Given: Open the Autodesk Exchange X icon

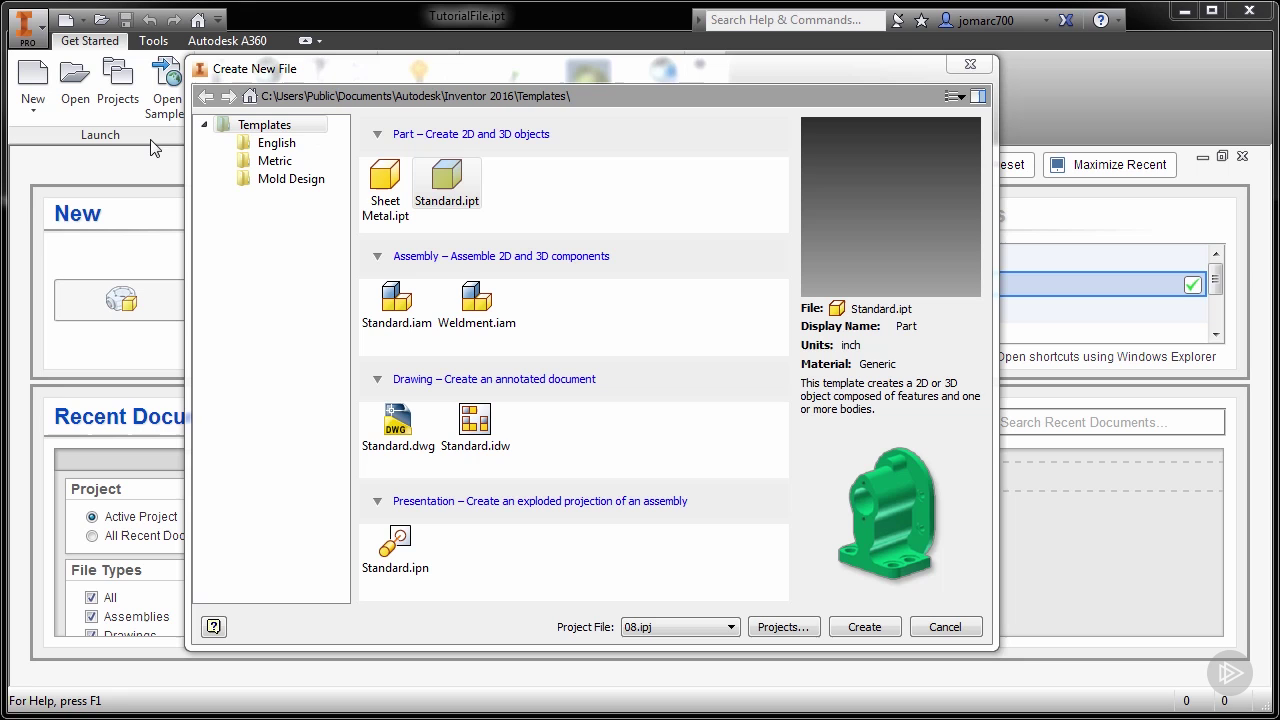Looking at the screenshot, I should pos(1067,20).
